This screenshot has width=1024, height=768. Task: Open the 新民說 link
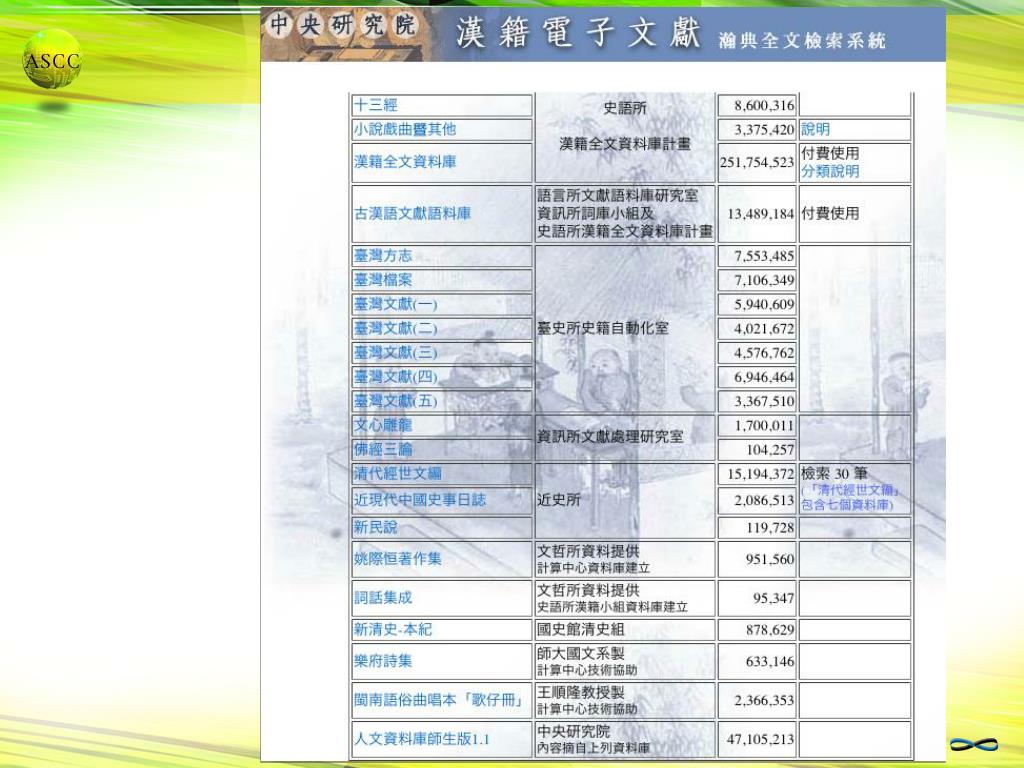pos(376,527)
